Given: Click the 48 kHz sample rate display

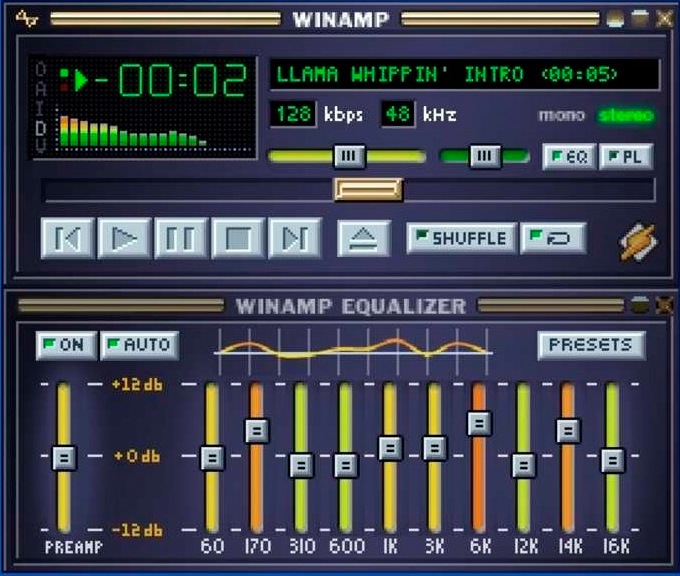Looking at the screenshot, I should (x=398, y=115).
